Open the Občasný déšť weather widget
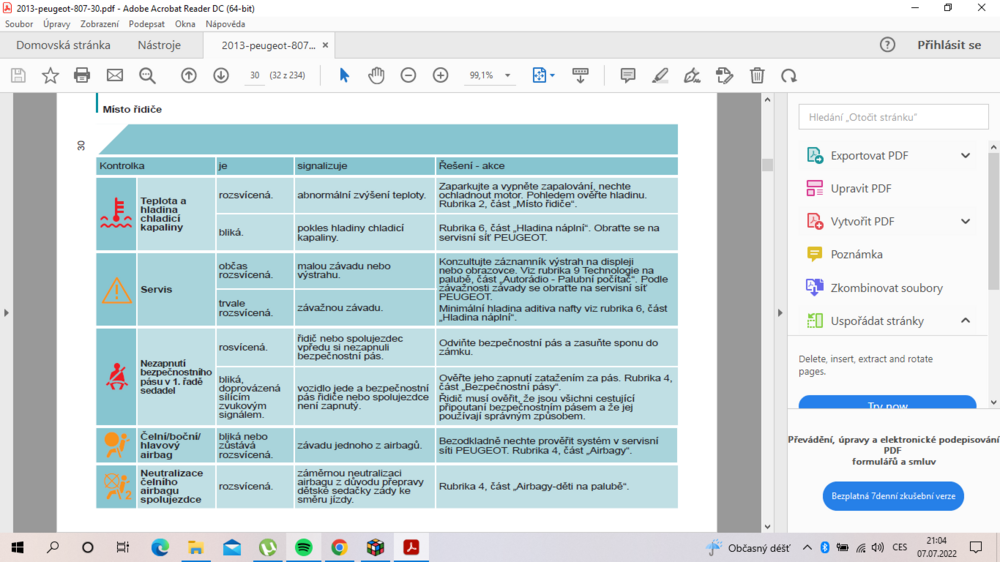 [748, 548]
